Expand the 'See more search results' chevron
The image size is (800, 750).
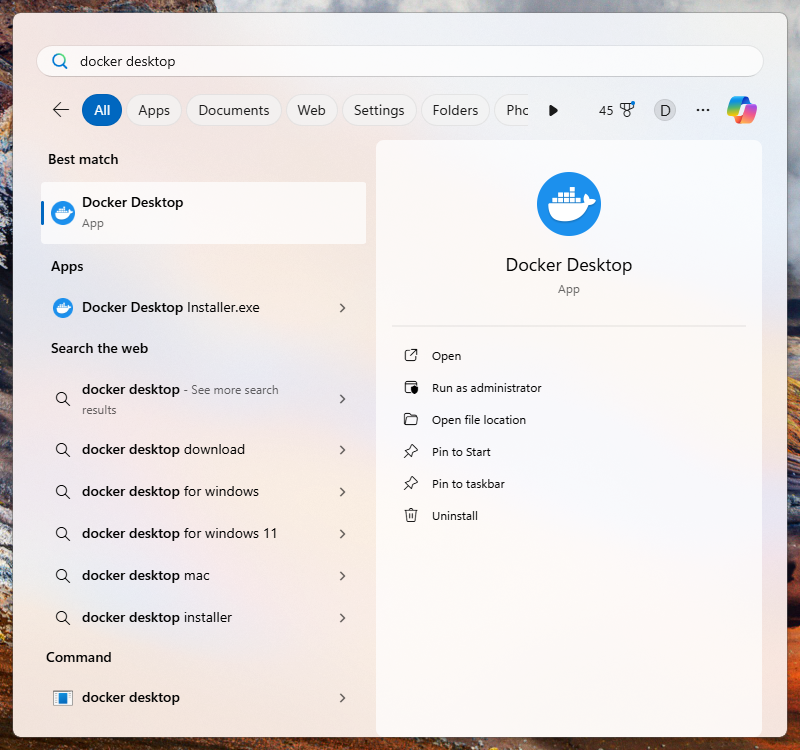click(342, 399)
